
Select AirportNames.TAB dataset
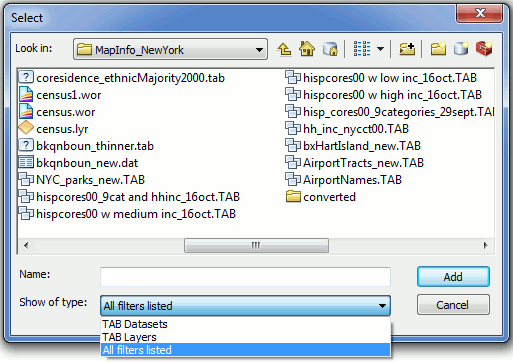(x=344, y=180)
